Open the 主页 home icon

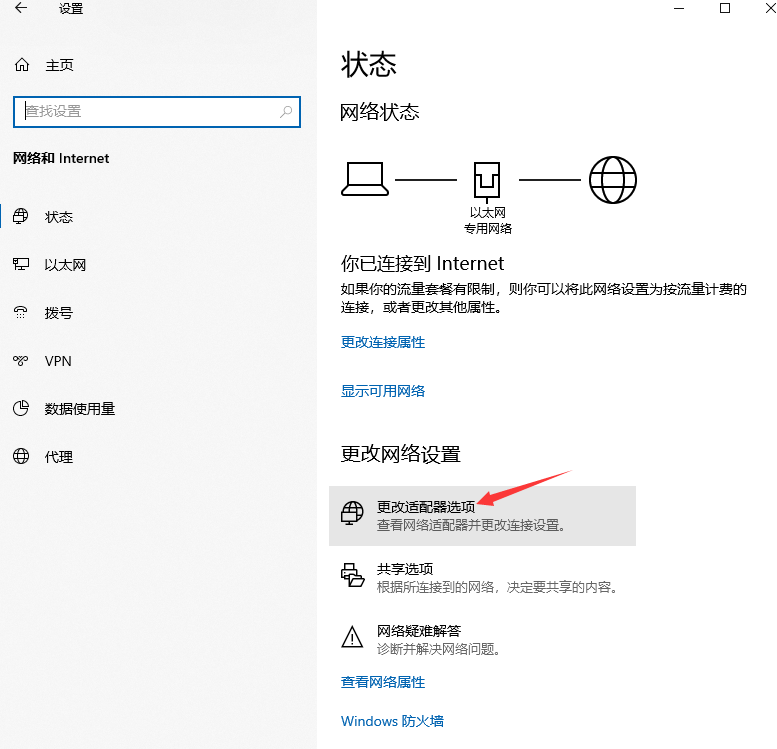(x=22, y=65)
